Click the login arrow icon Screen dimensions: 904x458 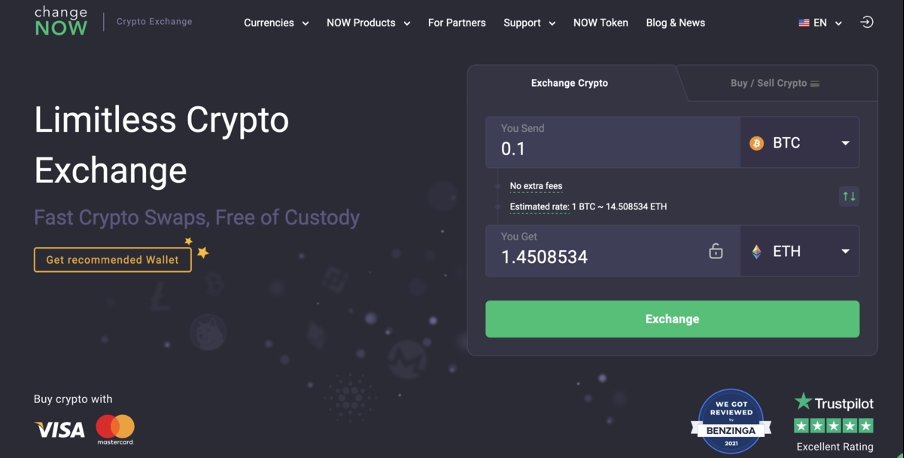pyautogui.click(x=867, y=22)
